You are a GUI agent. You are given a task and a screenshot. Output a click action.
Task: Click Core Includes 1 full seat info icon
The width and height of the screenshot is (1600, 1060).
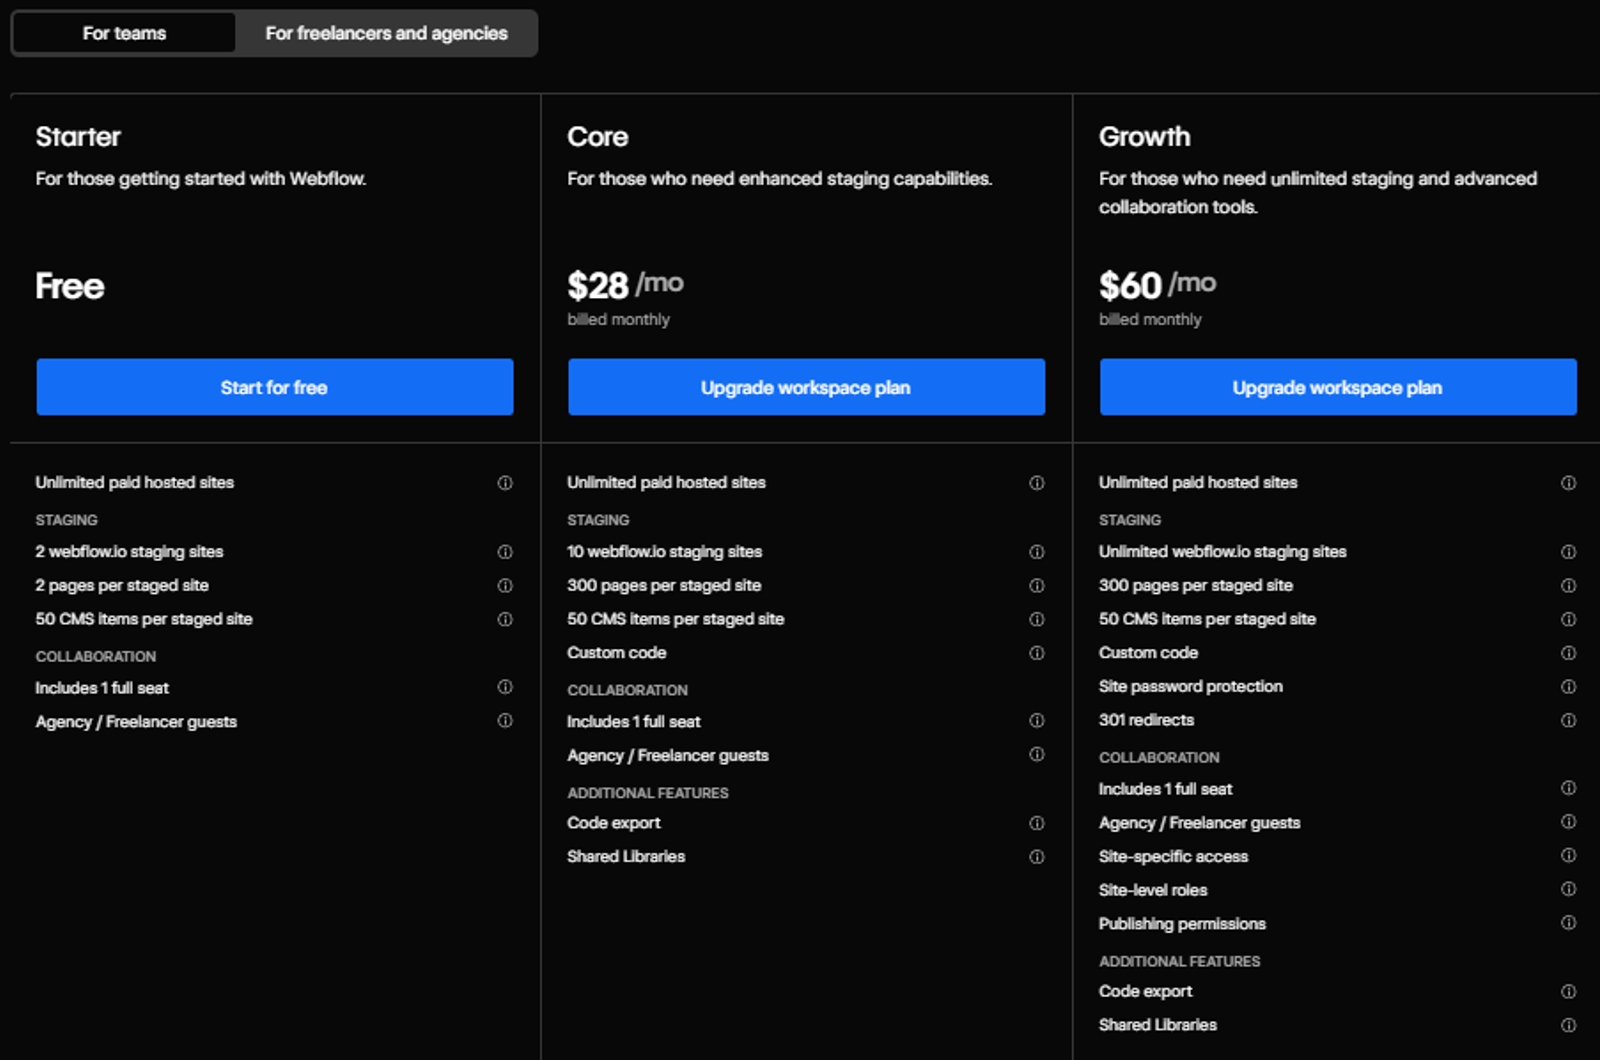1037,721
